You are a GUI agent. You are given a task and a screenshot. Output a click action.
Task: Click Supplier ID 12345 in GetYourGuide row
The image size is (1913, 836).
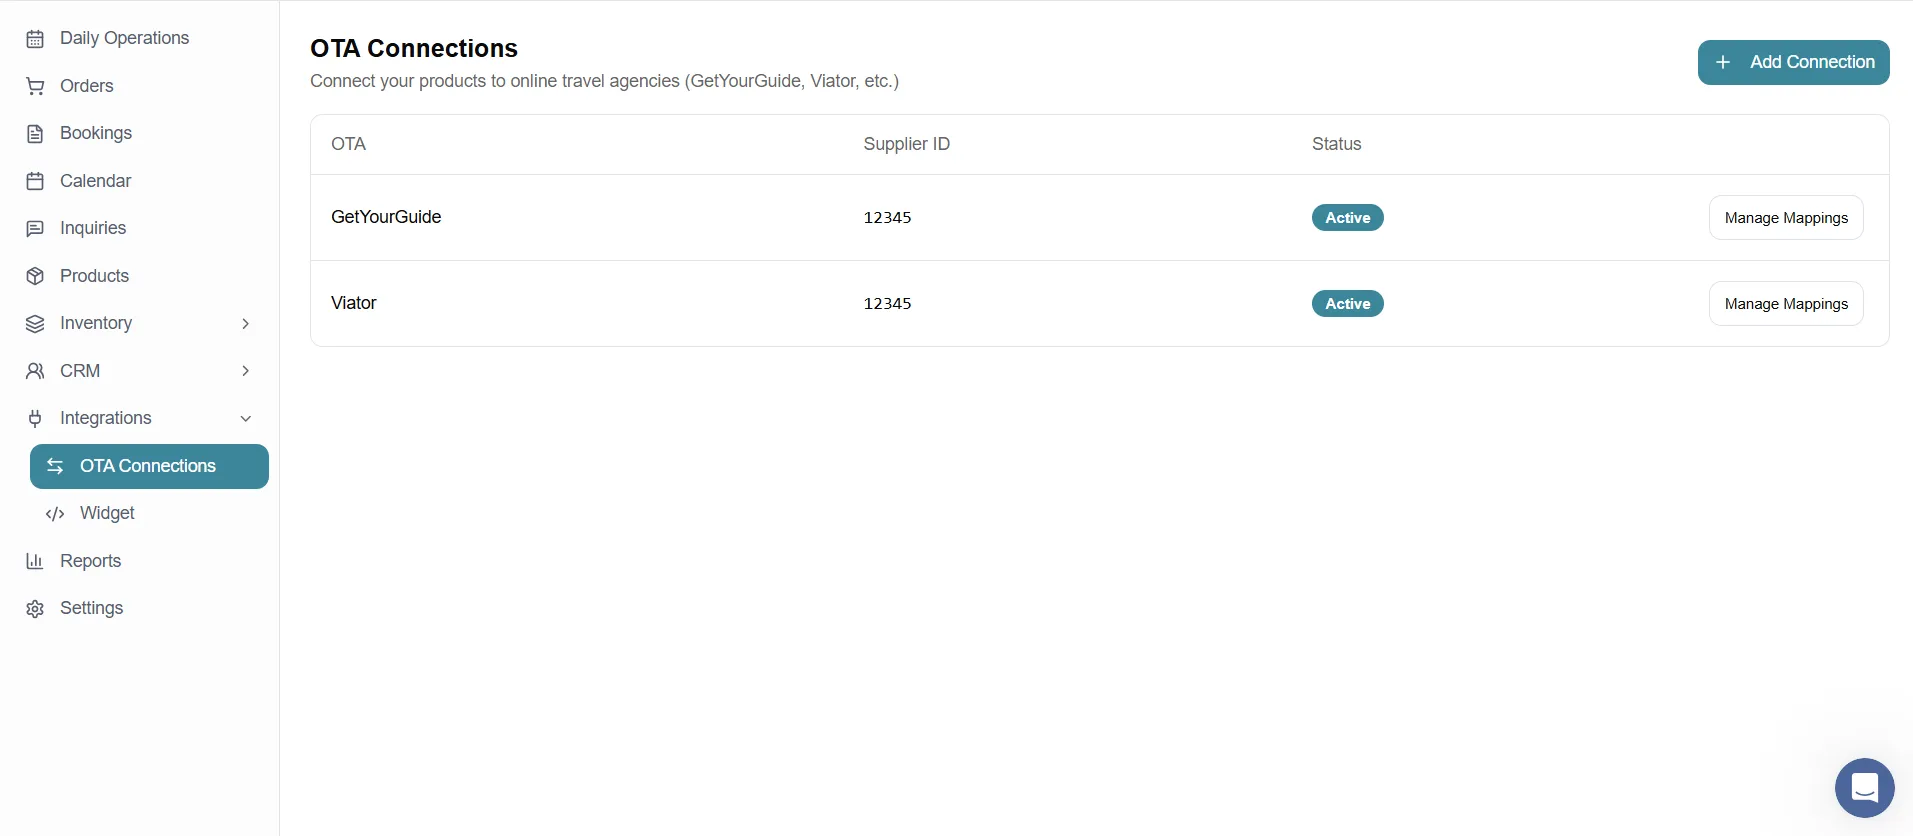(x=888, y=218)
